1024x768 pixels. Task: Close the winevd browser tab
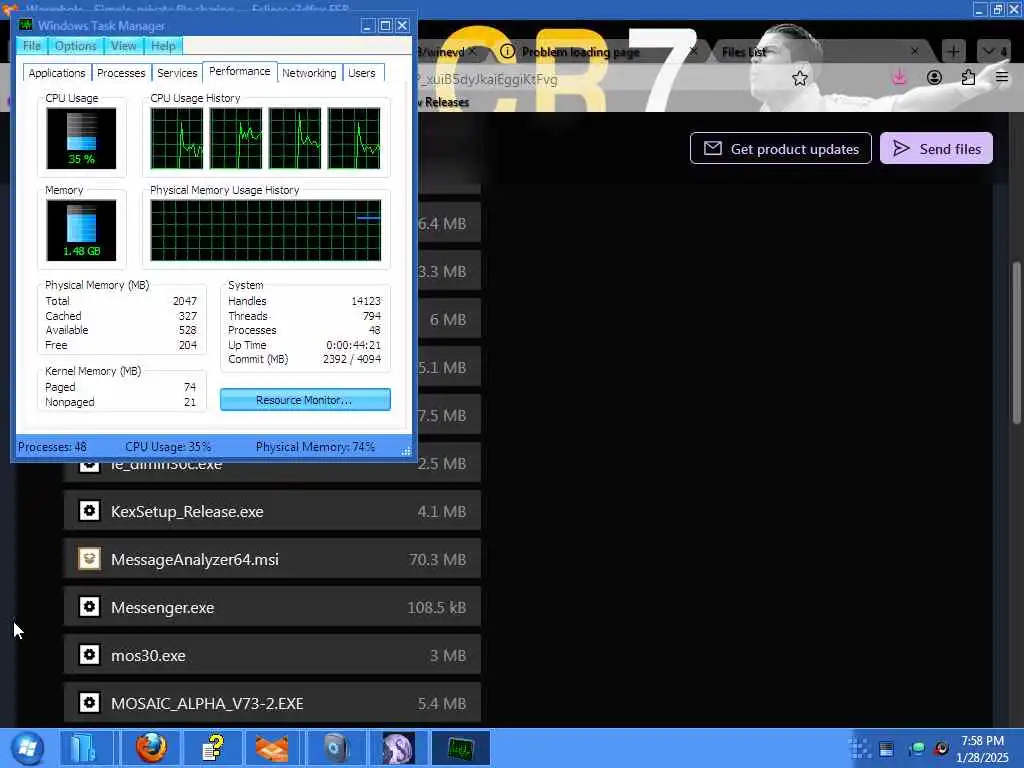click(472, 51)
